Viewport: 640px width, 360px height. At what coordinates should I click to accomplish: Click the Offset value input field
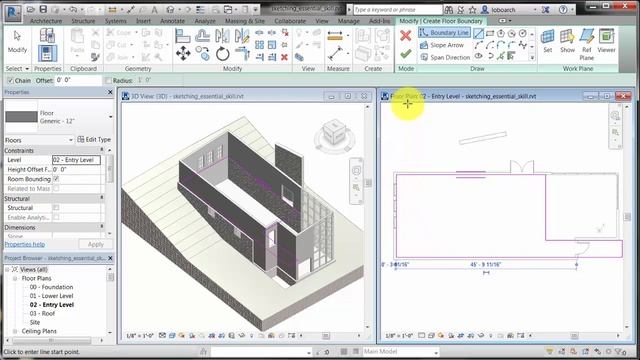[78, 80]
